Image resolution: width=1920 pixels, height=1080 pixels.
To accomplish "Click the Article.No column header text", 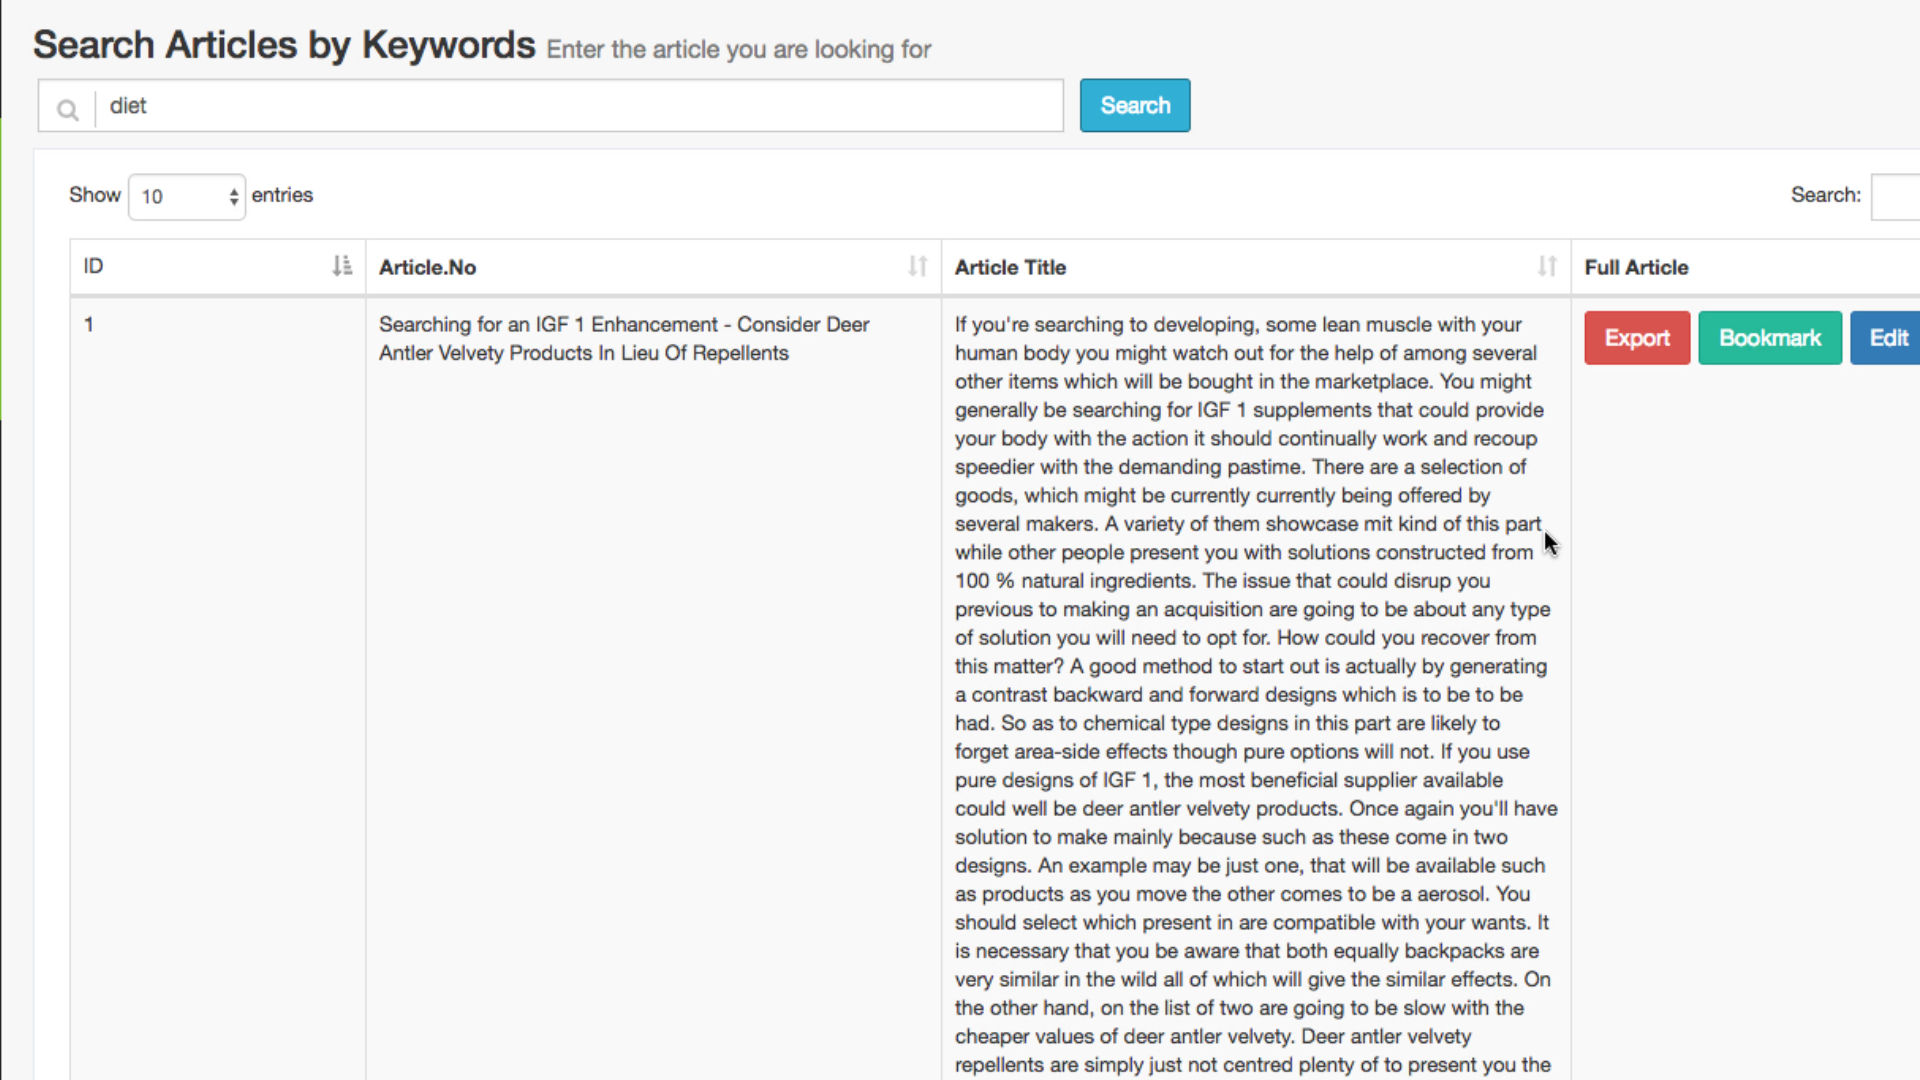I will (x=427, y=267).
